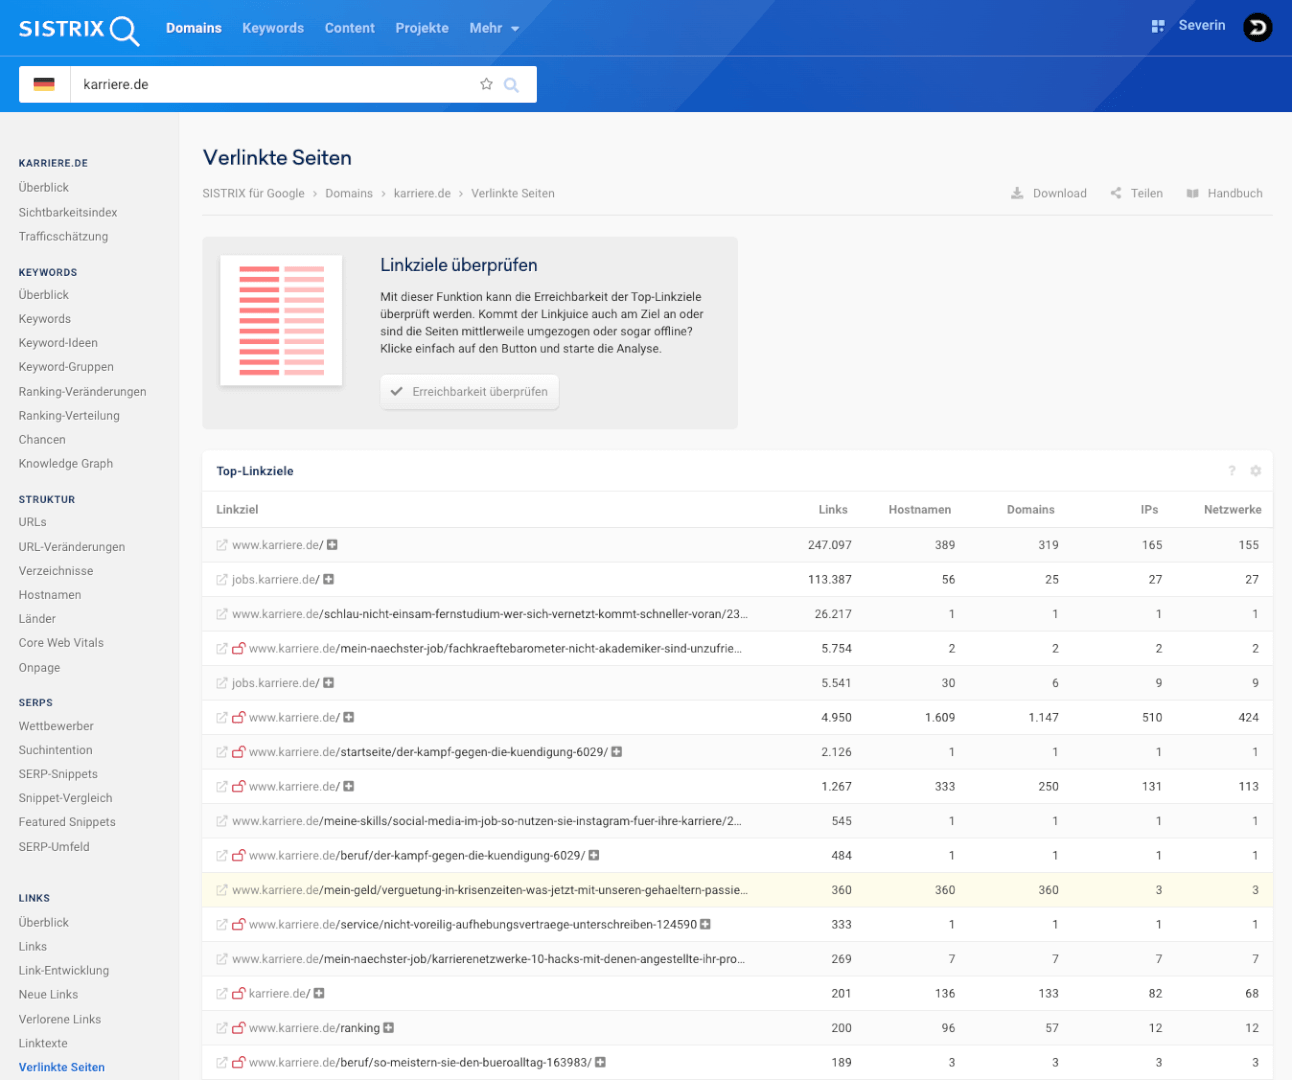Click the SISTRIX logo
The height and width of the screenshot is (1080, 1292).
[78, 29]
